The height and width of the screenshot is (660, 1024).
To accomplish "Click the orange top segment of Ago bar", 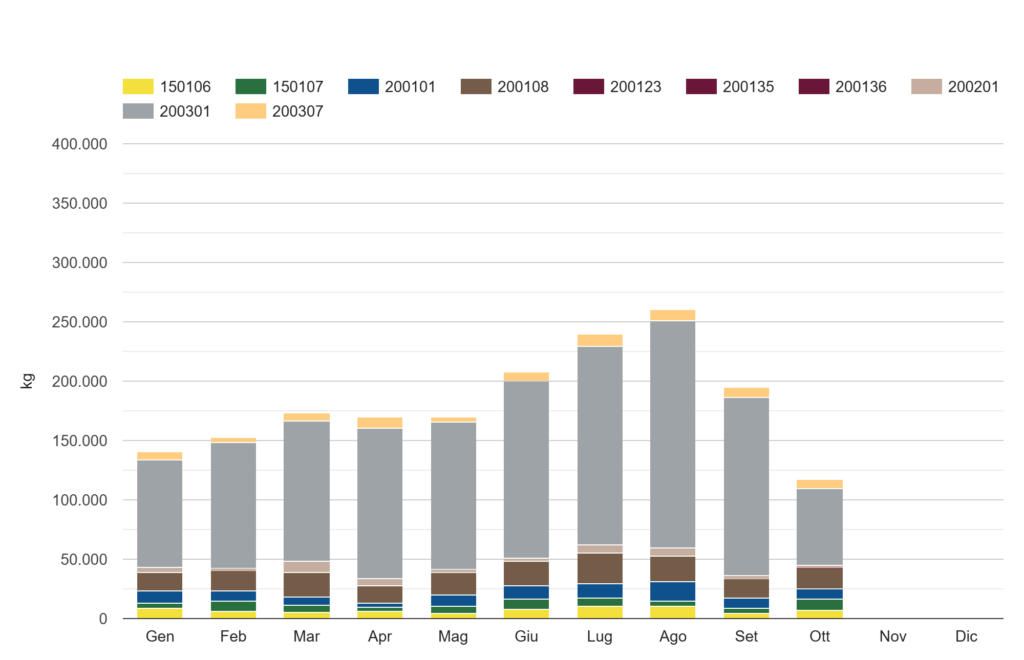I will tap(673, 315).
